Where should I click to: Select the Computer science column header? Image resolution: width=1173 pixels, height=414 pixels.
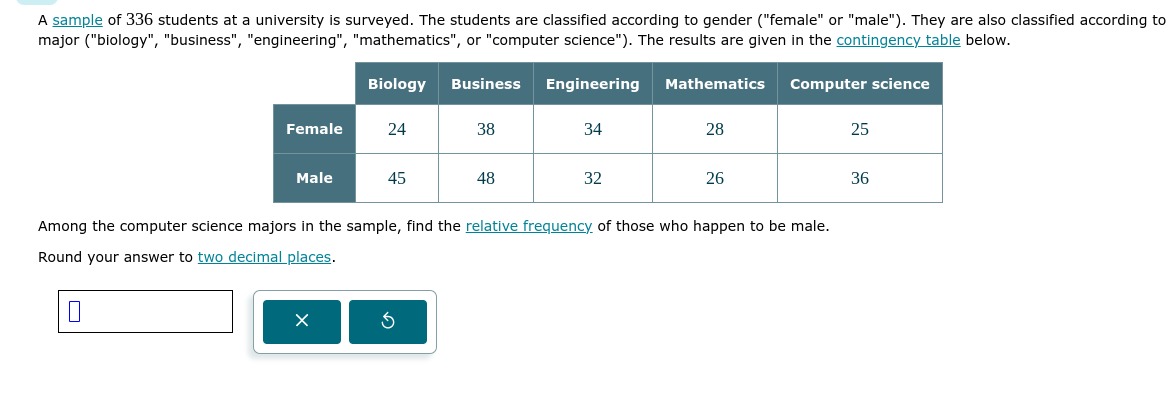[860, 84]
